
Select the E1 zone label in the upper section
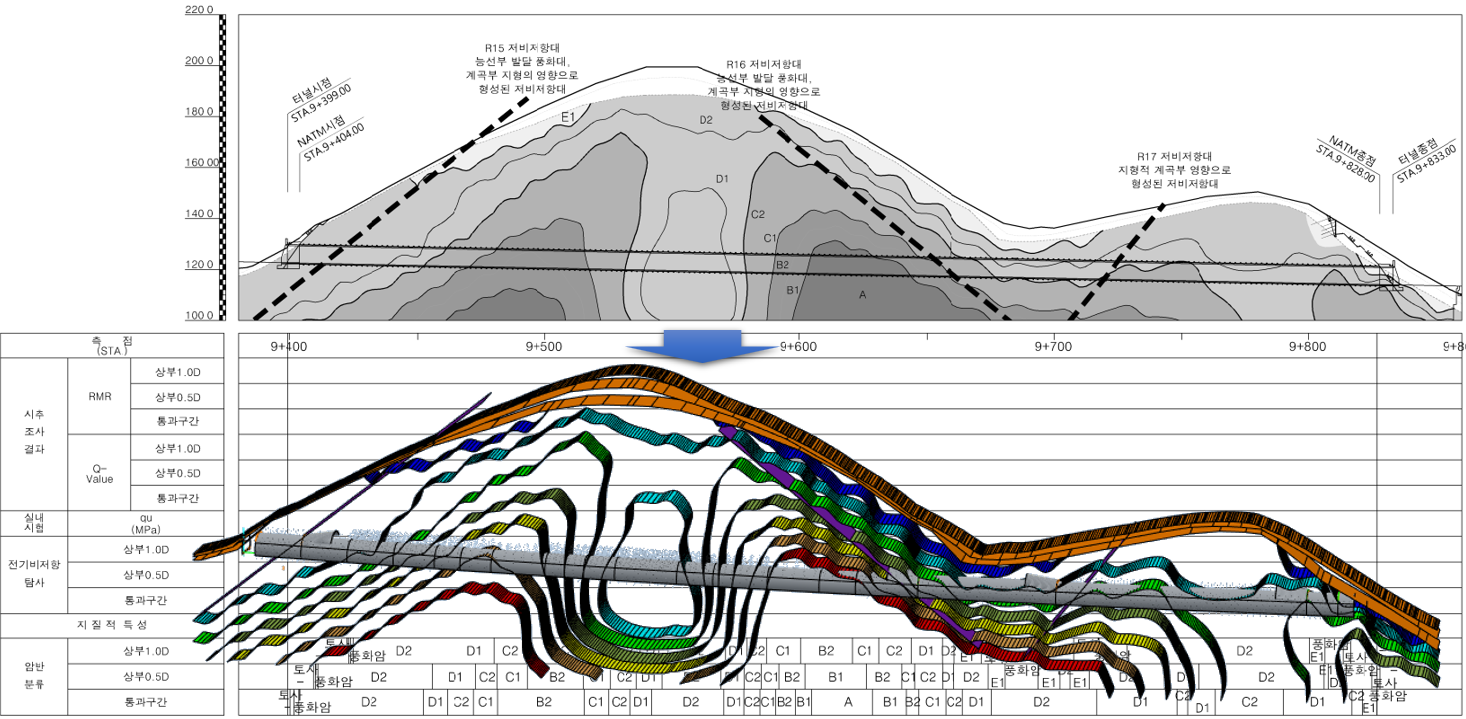567,118
